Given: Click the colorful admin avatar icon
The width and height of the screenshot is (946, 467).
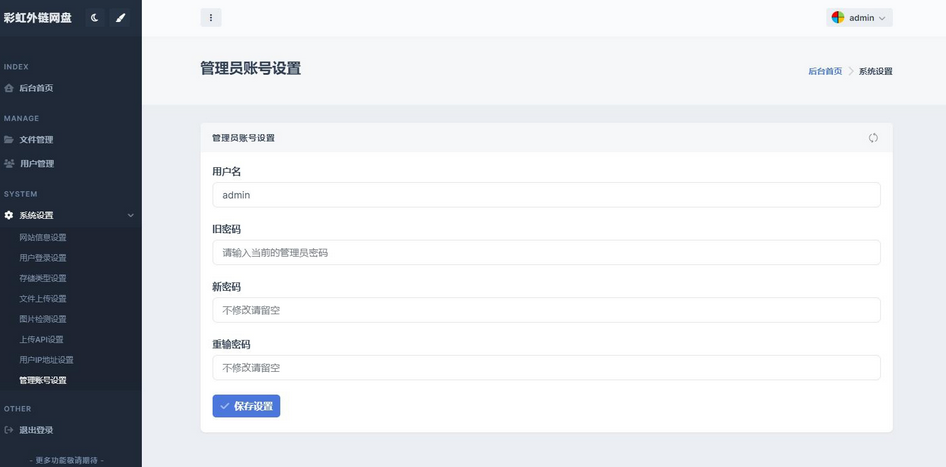Looking at the screenshot, I should coord(838,17).
